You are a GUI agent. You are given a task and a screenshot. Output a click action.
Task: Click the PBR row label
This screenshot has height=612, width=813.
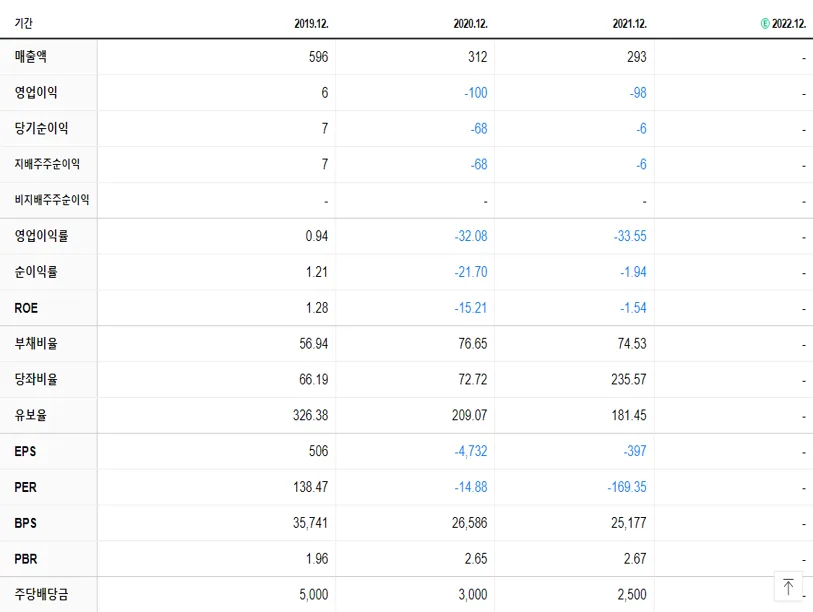point(26,559)
